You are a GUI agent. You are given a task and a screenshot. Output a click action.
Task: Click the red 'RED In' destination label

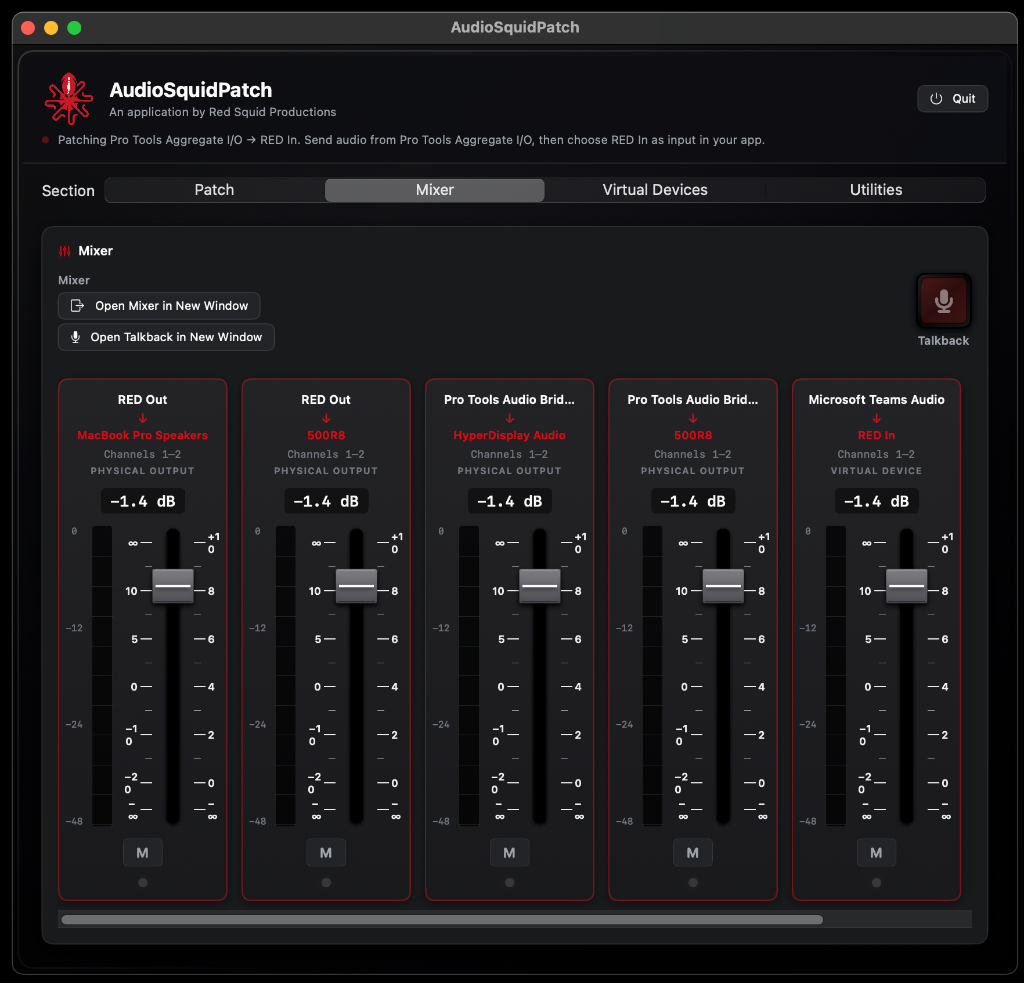tap(876, 435)
